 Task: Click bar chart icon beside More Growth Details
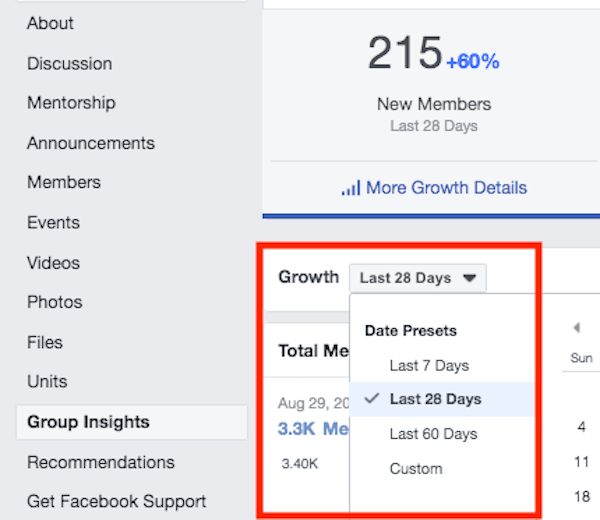[x=351, y=188]
